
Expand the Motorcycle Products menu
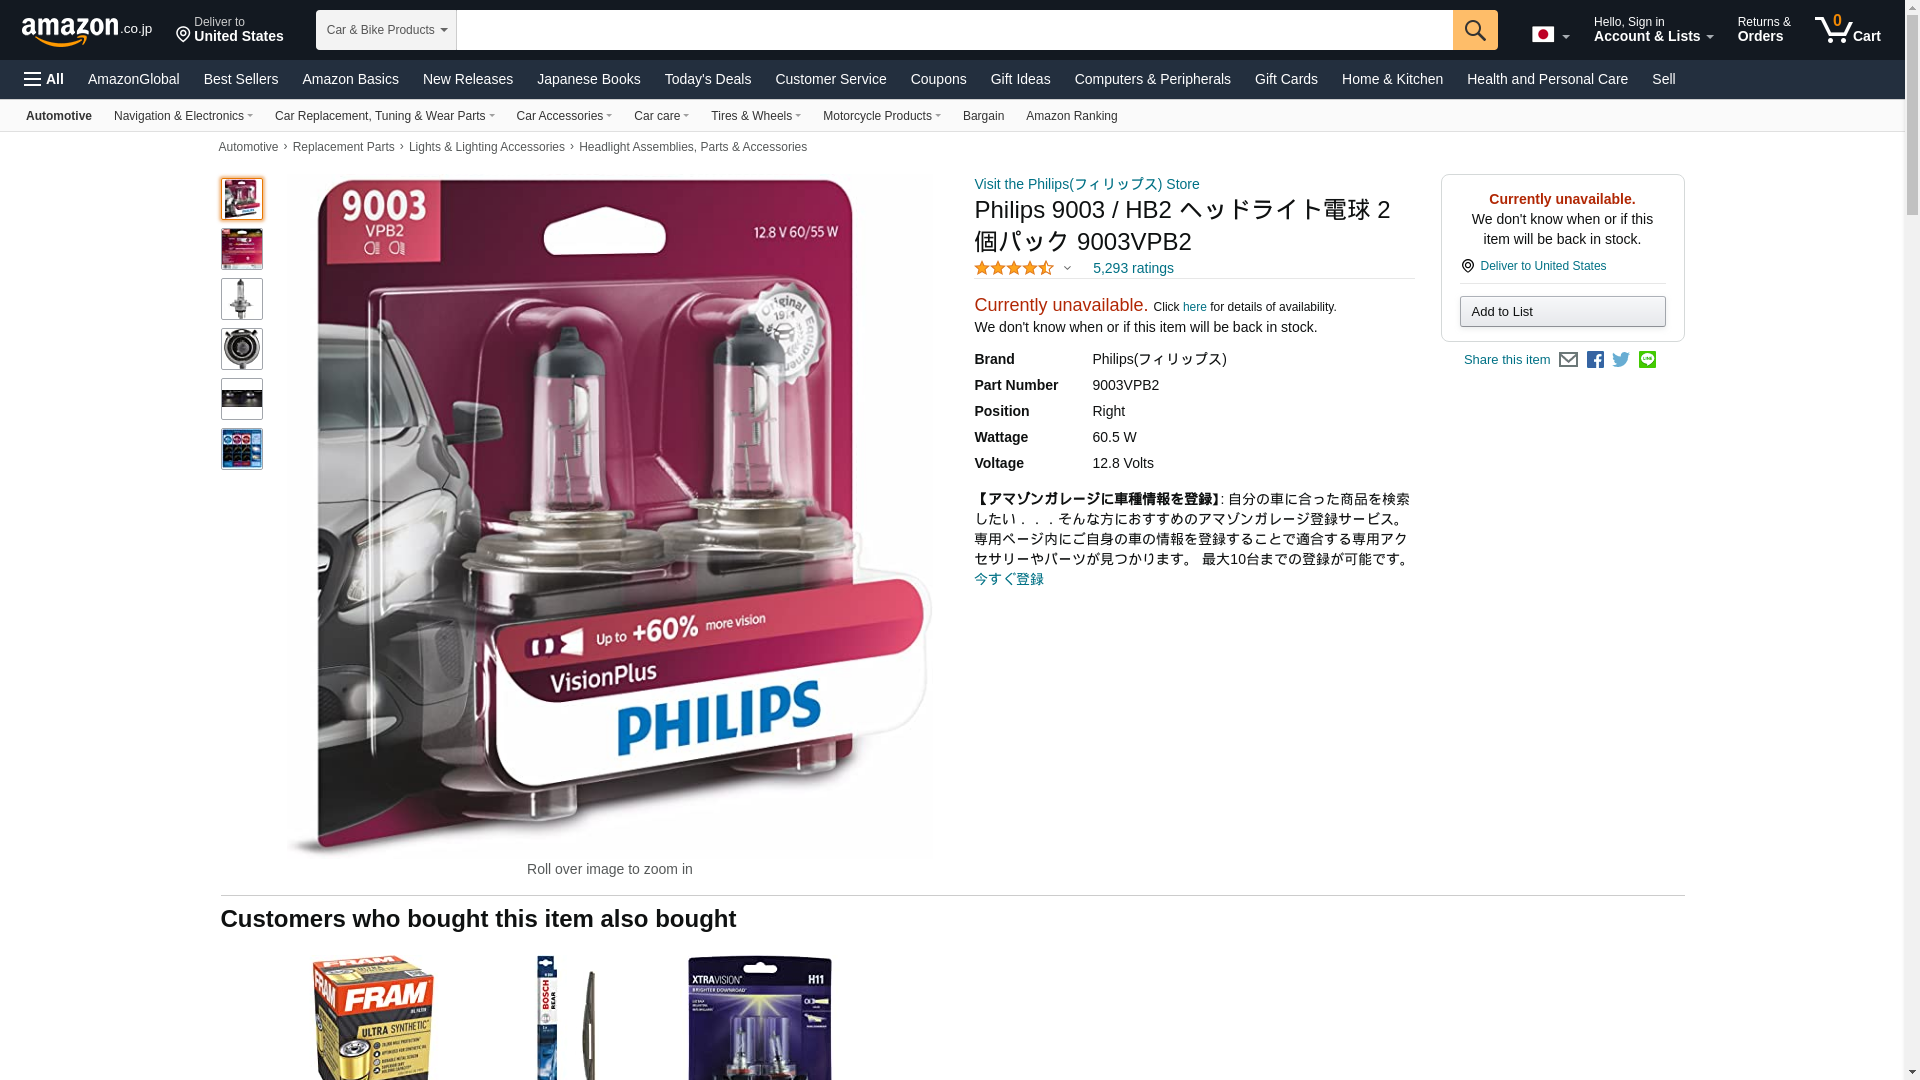point(881,116)
